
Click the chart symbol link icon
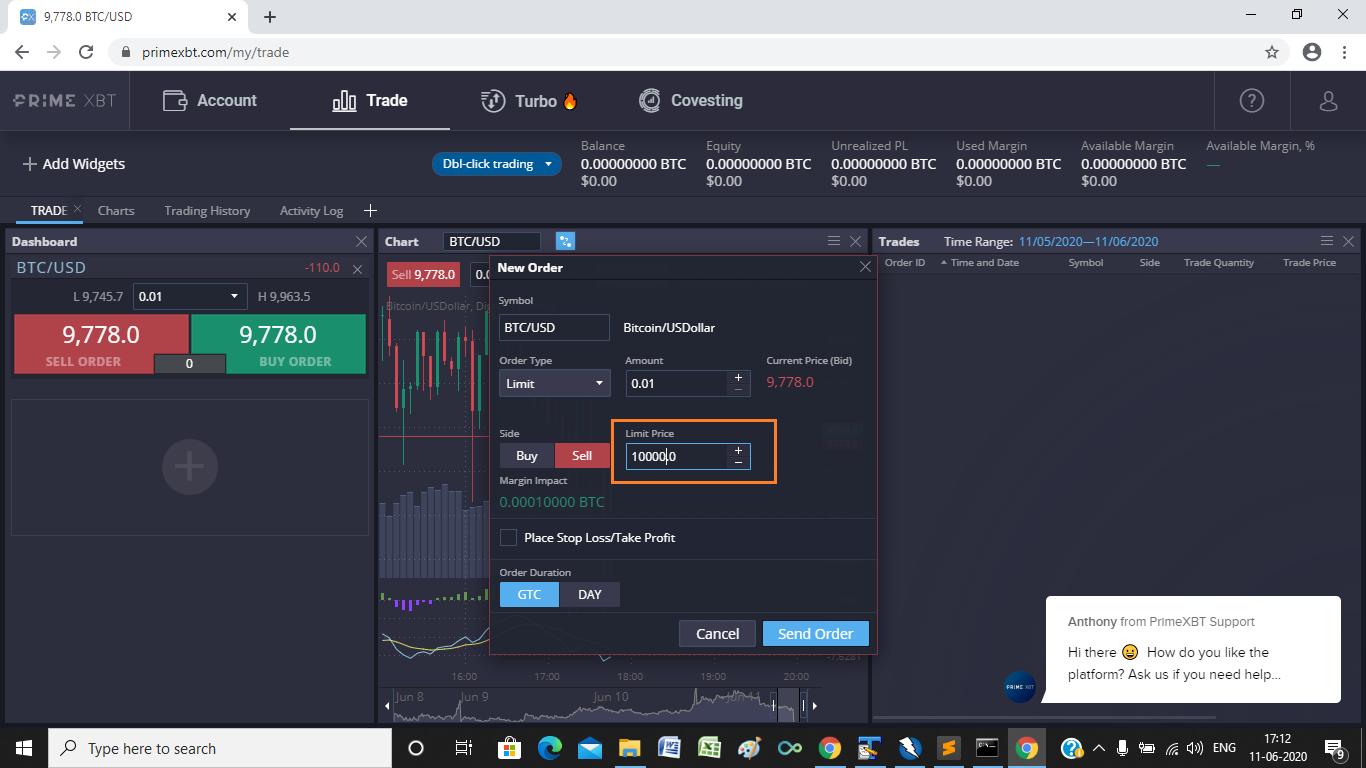(565, 241)
